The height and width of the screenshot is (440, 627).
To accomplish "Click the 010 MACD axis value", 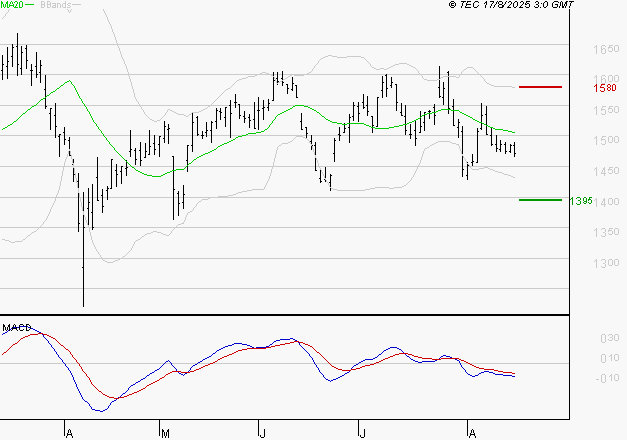I will click(610, 358).
